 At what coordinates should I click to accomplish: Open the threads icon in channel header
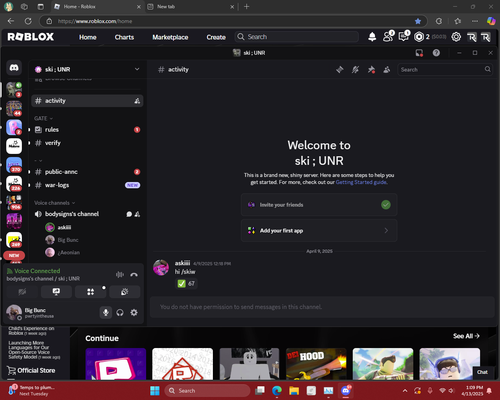pos(340,70)
